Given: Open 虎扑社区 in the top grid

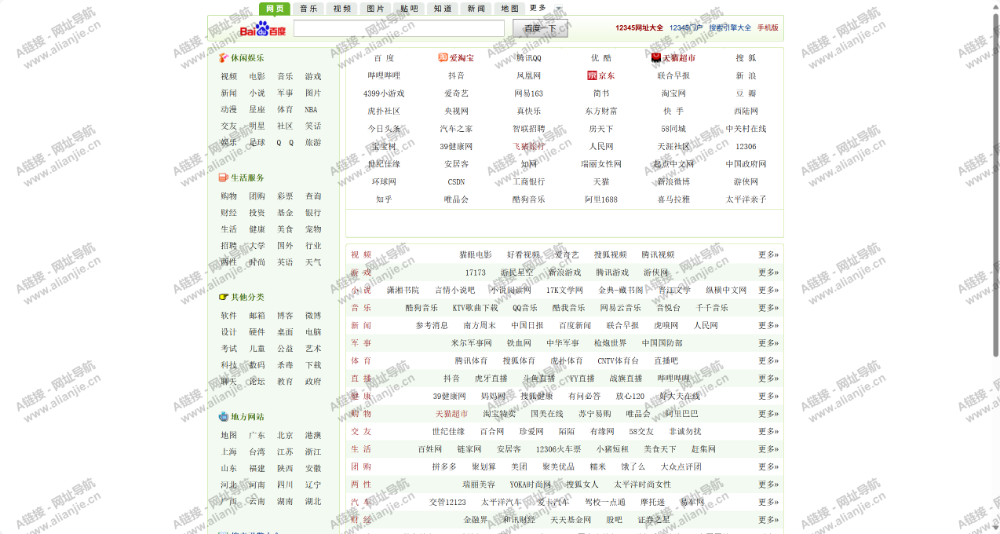Looking at the screenshot, I should (384, 111).
